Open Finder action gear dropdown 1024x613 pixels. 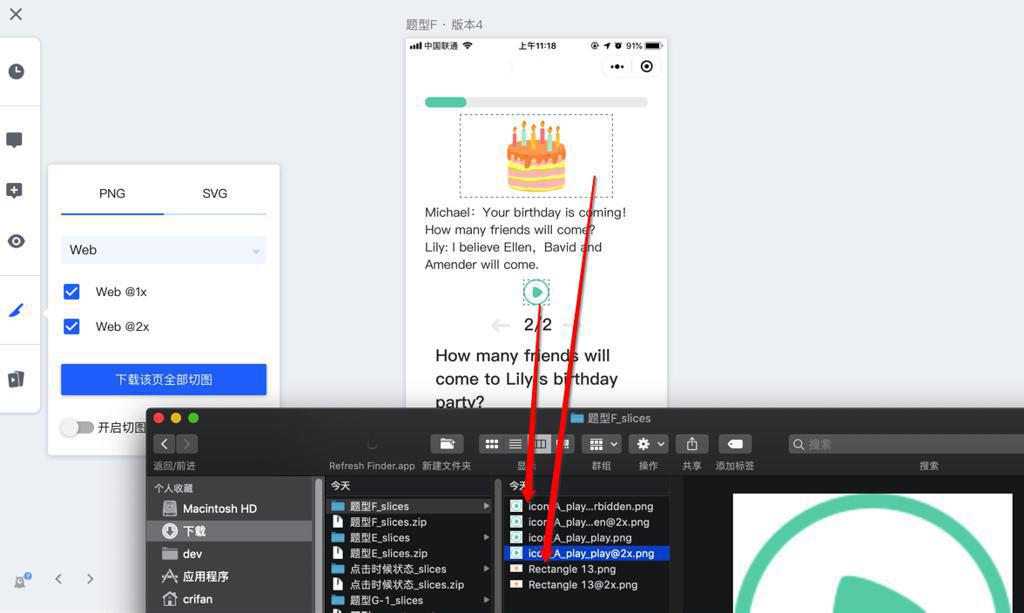[x=648, y=444]
